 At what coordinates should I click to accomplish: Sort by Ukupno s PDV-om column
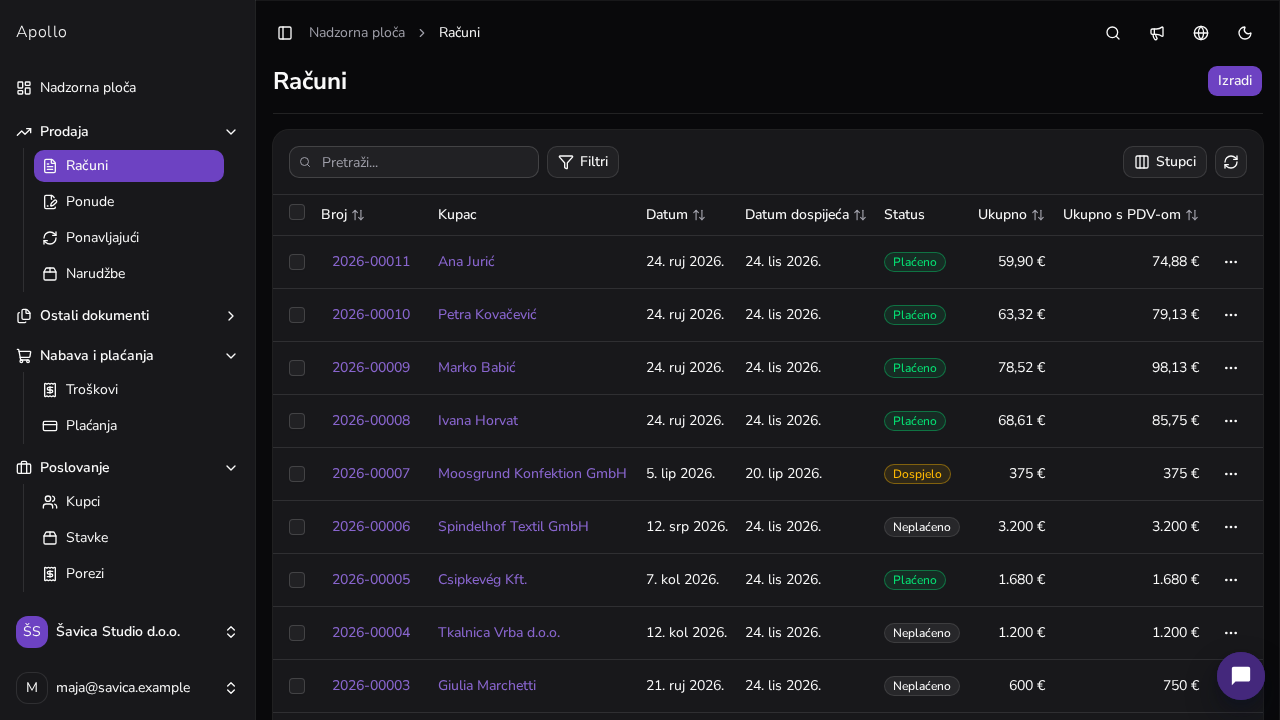(1131, 215)
